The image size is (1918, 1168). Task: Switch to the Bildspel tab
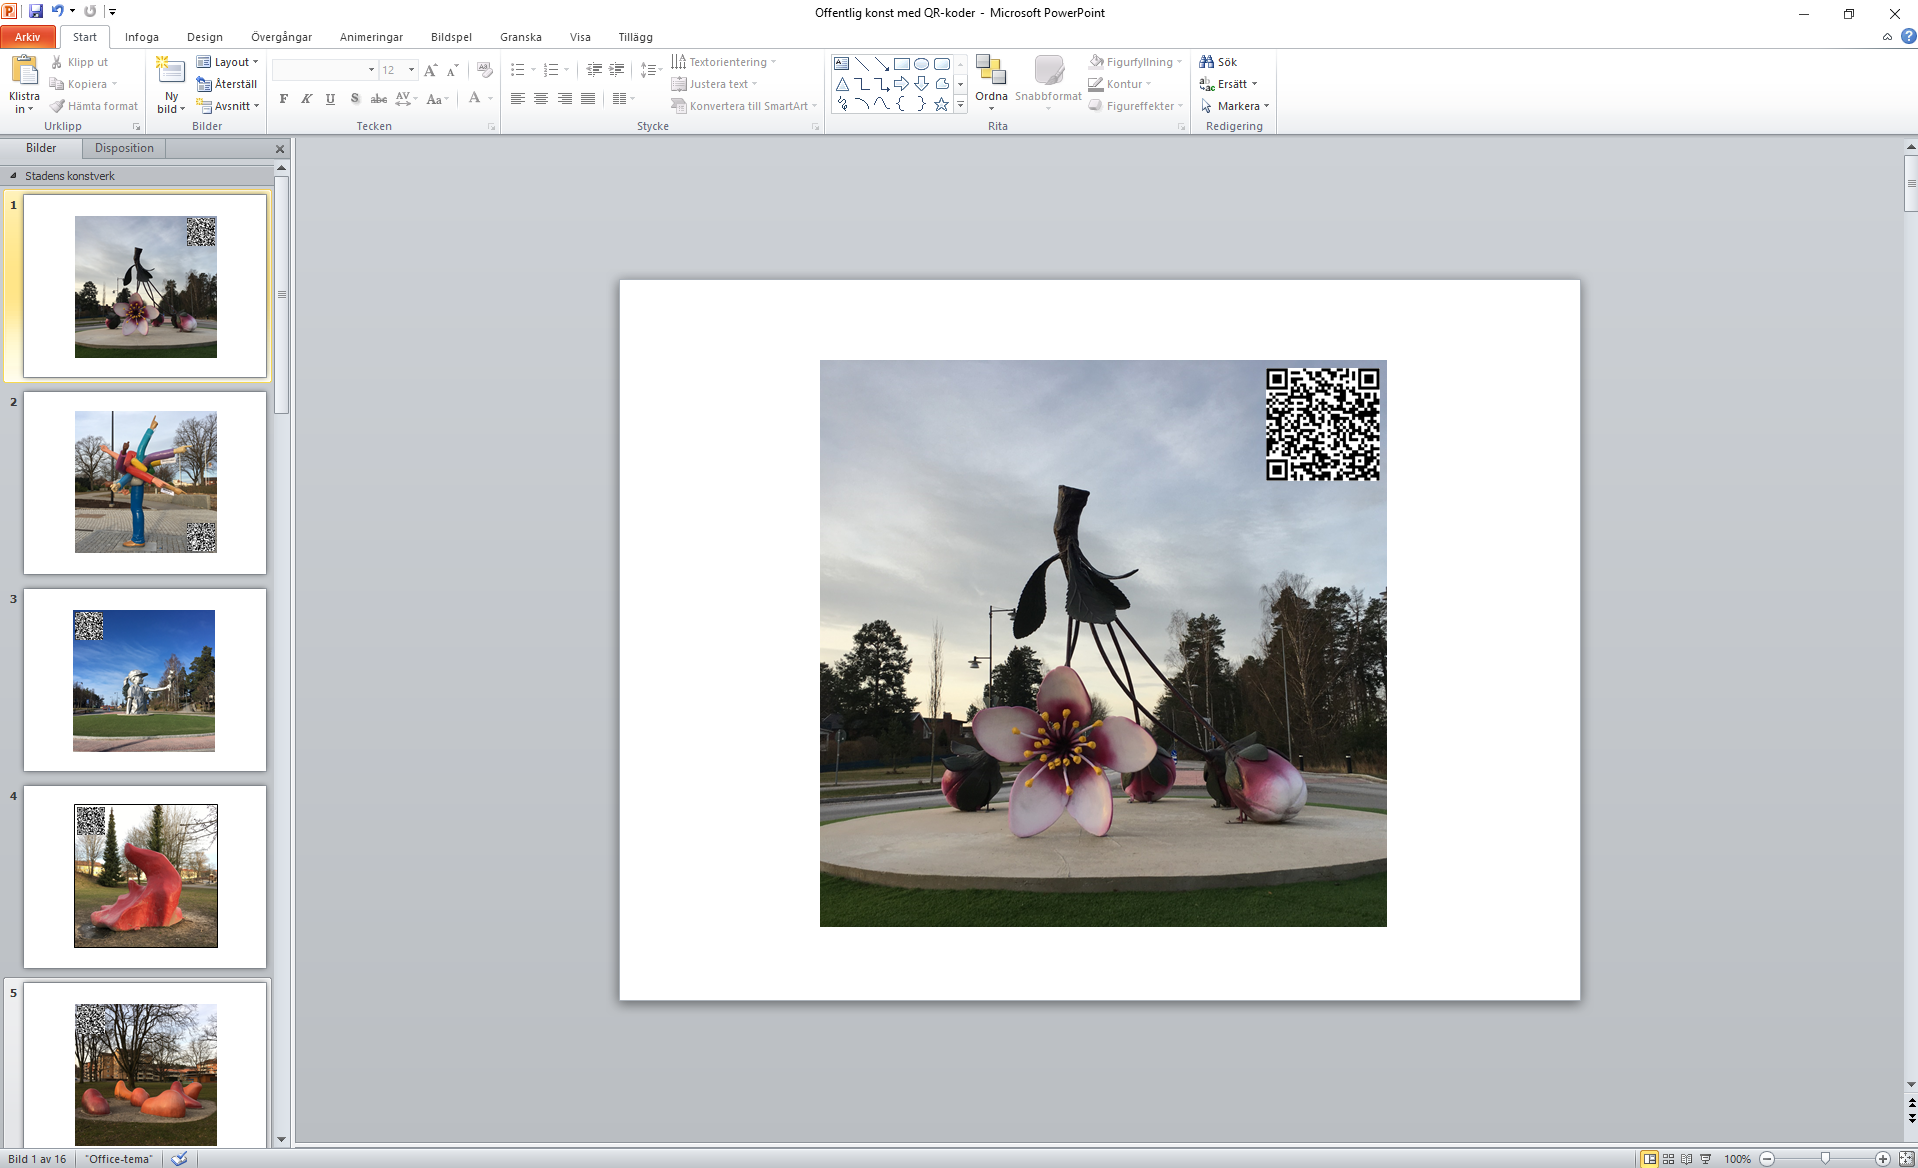(x=451, y=37)
